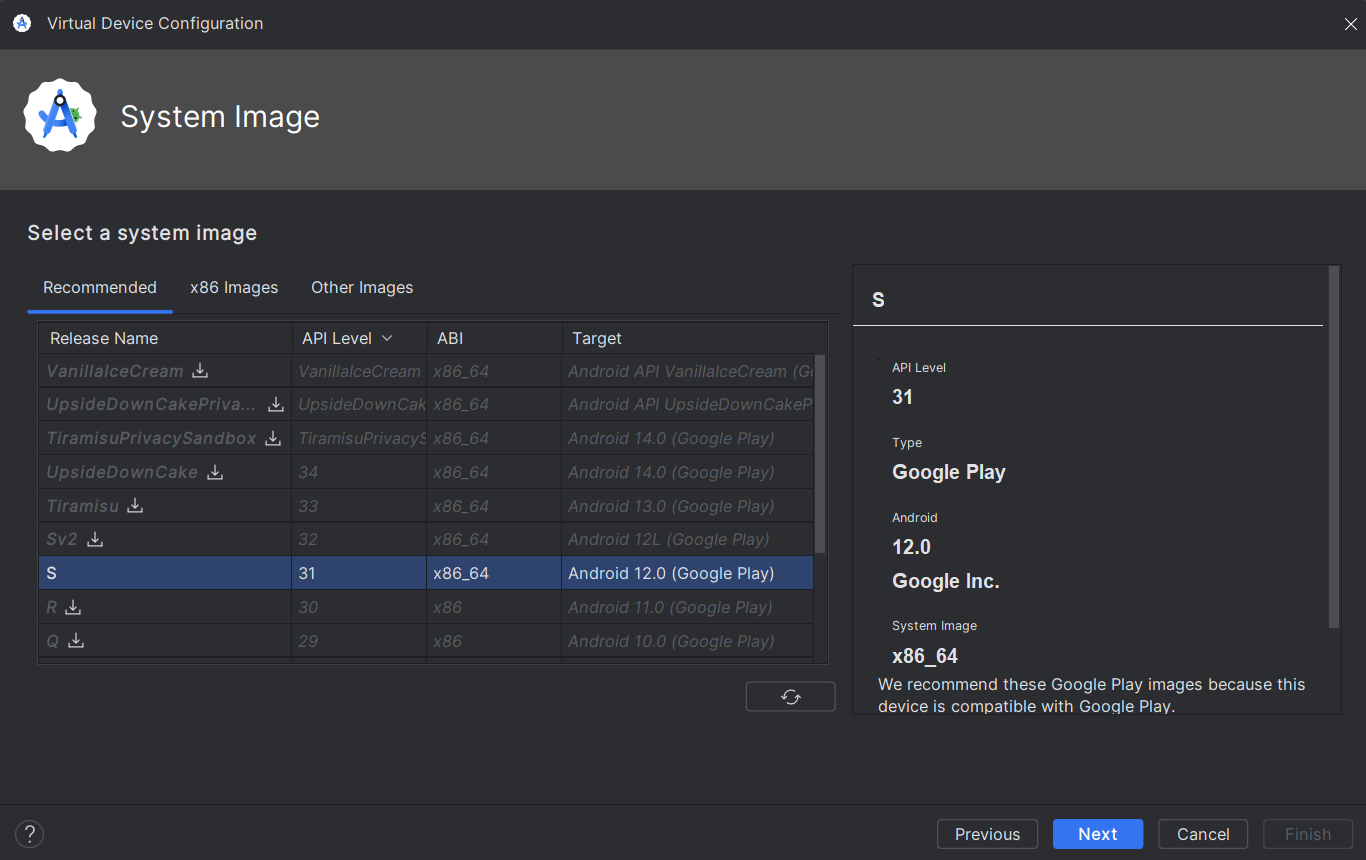Select the VanillaIceCream release name
This screenshot has height=860, width=1366.
[x=115, y=371]
